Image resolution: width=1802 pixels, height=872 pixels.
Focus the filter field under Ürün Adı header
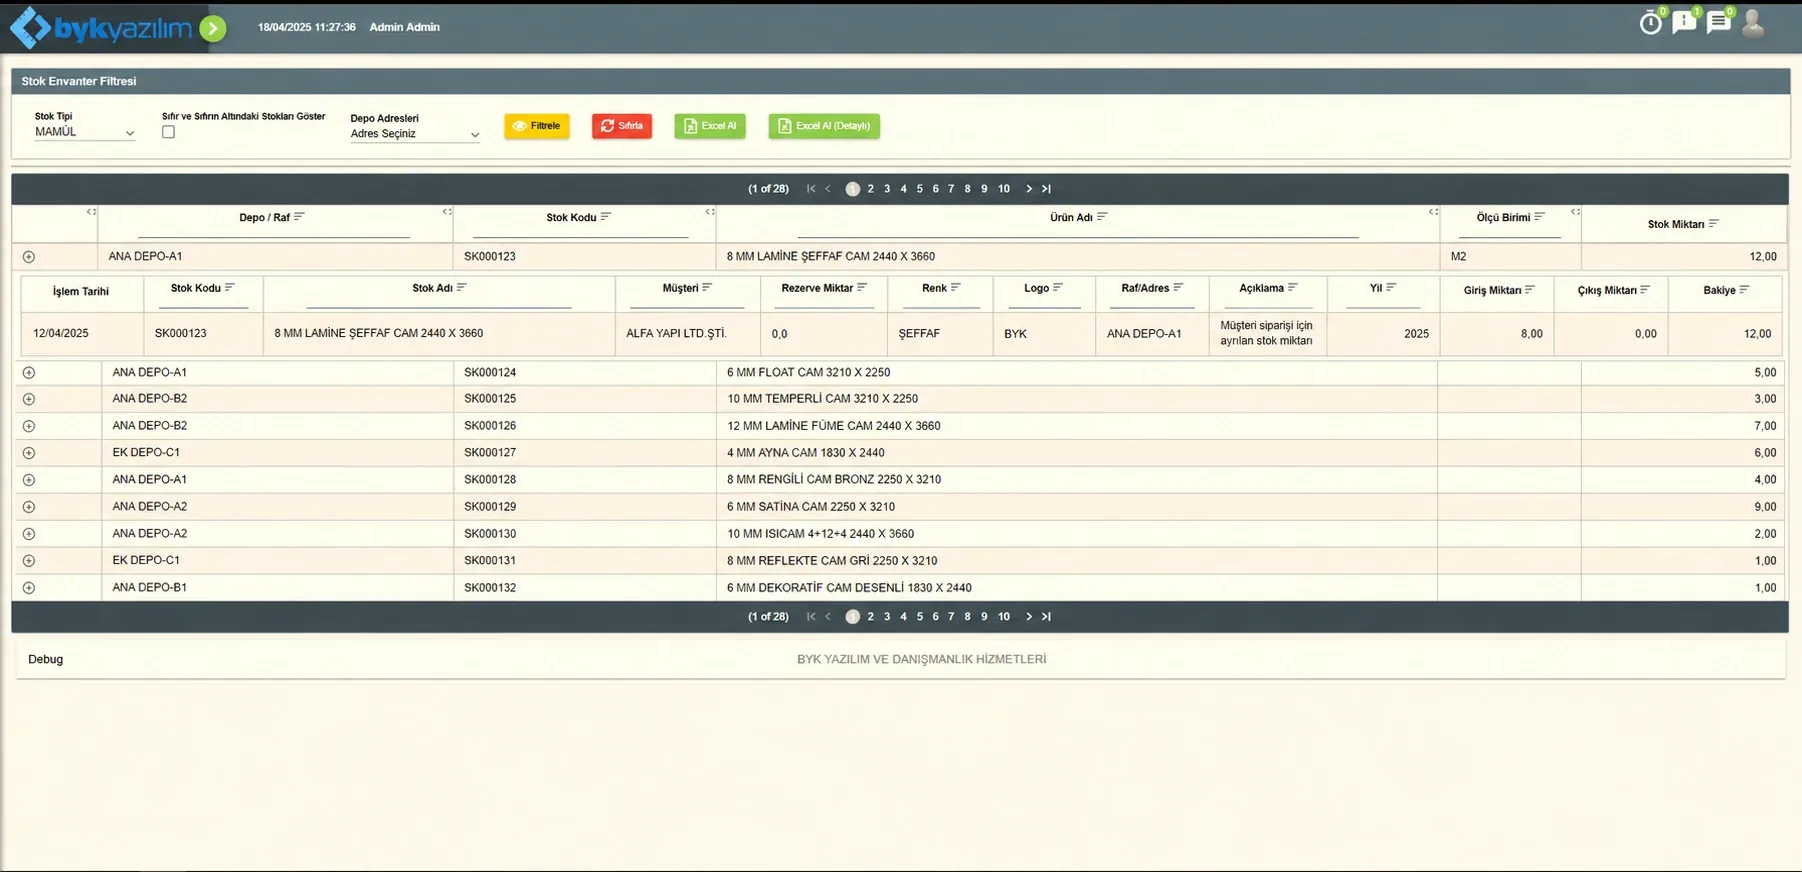(x=1078, y=231)
